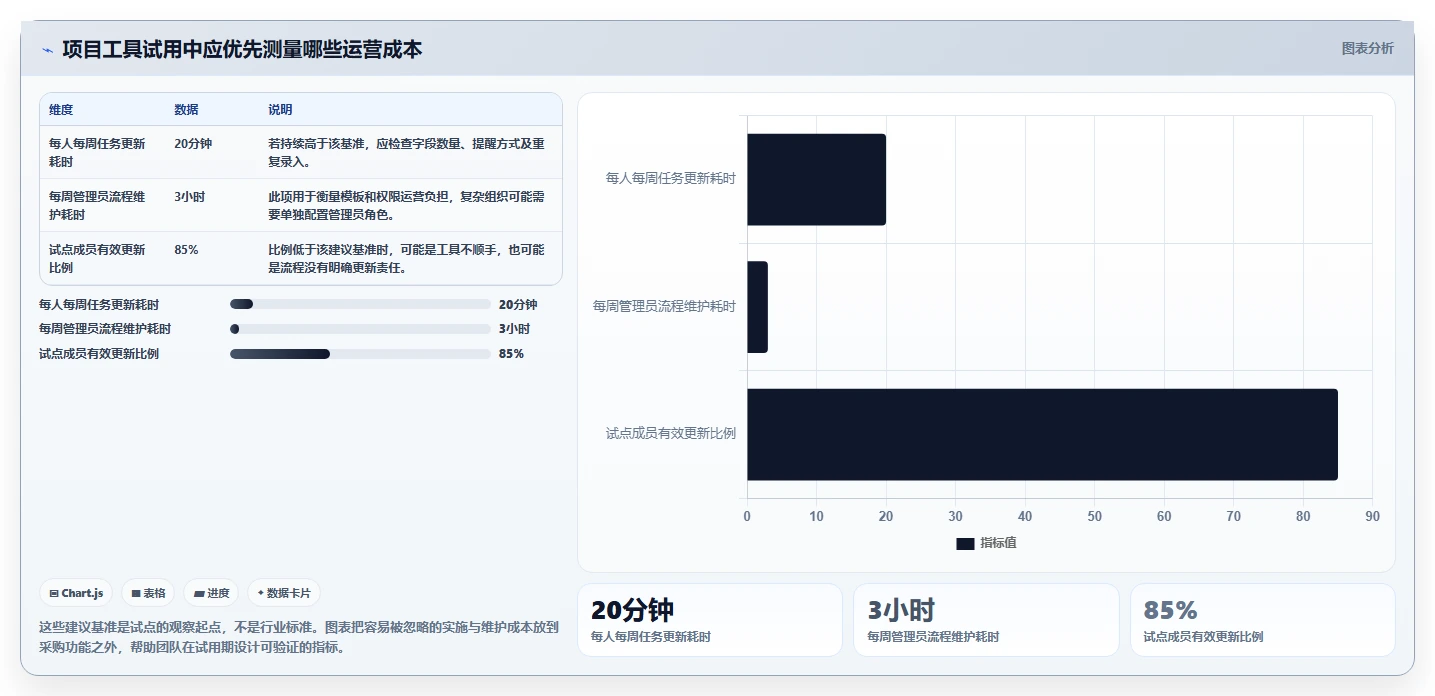Click the description starting 比例低于该建议基准时
The image size is (1435, 696).
click(x=407, y=258)
